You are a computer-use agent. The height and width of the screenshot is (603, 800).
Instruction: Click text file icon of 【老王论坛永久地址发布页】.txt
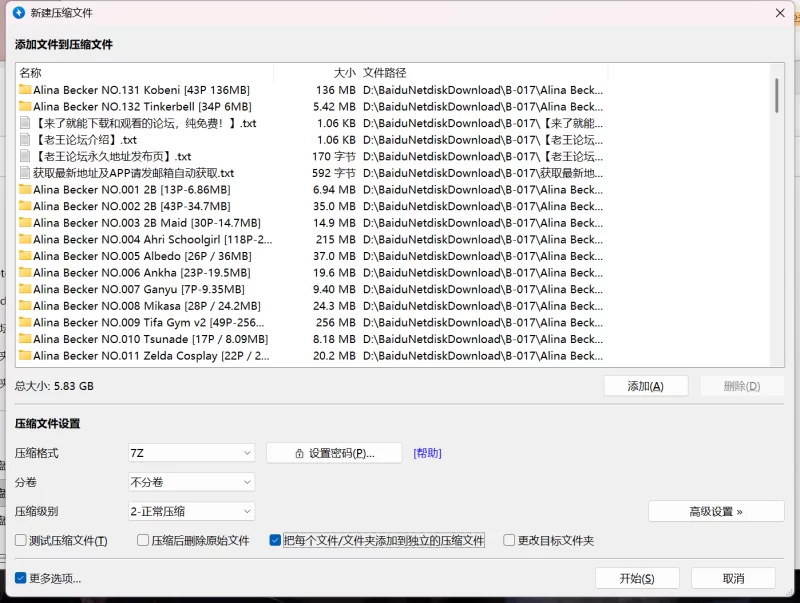(25, 156)
